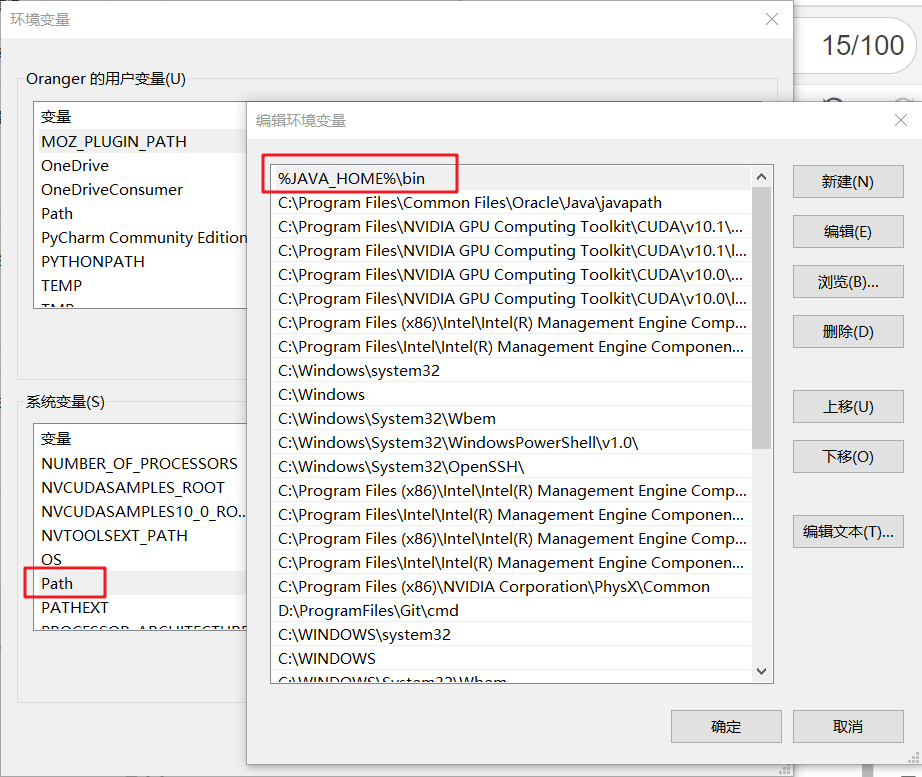Move the entry down with 下移(O)

pos(847,456)
